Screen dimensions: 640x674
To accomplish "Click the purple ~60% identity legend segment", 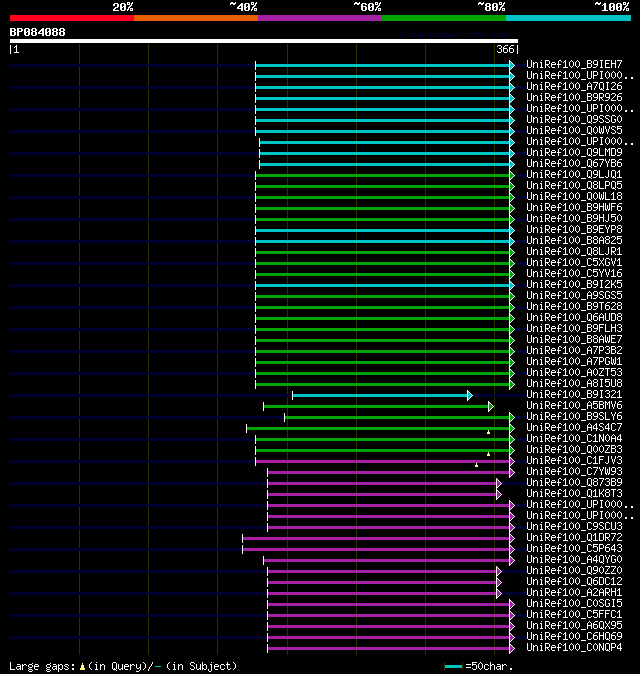I will point(320,18).
